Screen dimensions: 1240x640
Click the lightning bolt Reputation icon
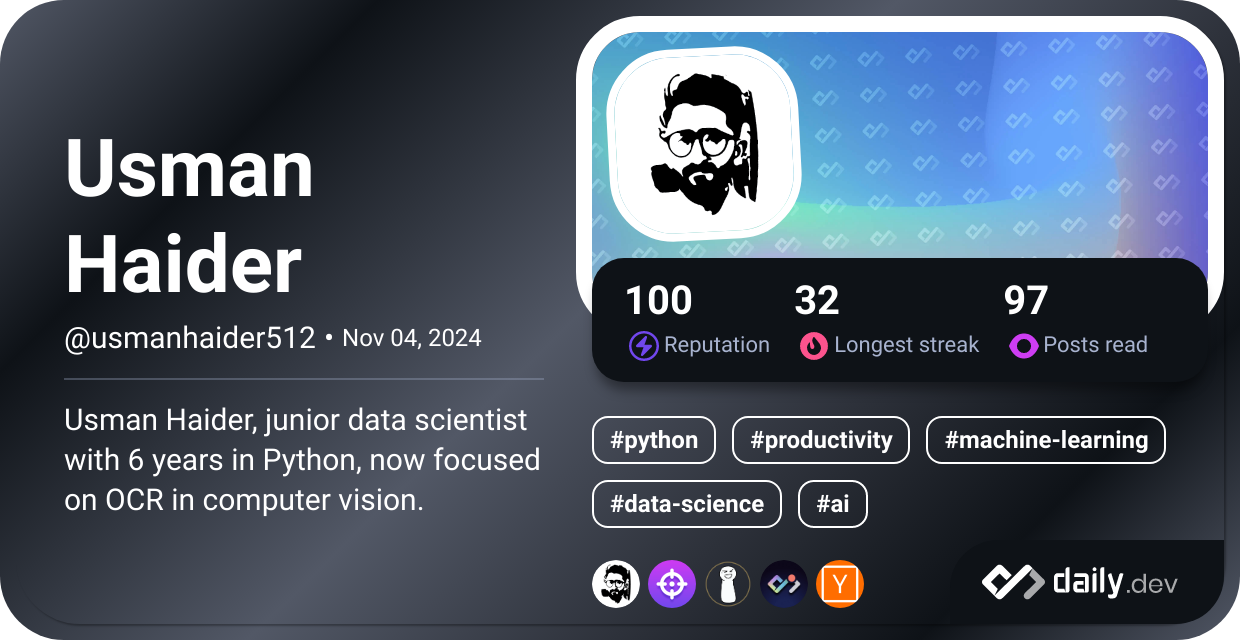[643, 346]
